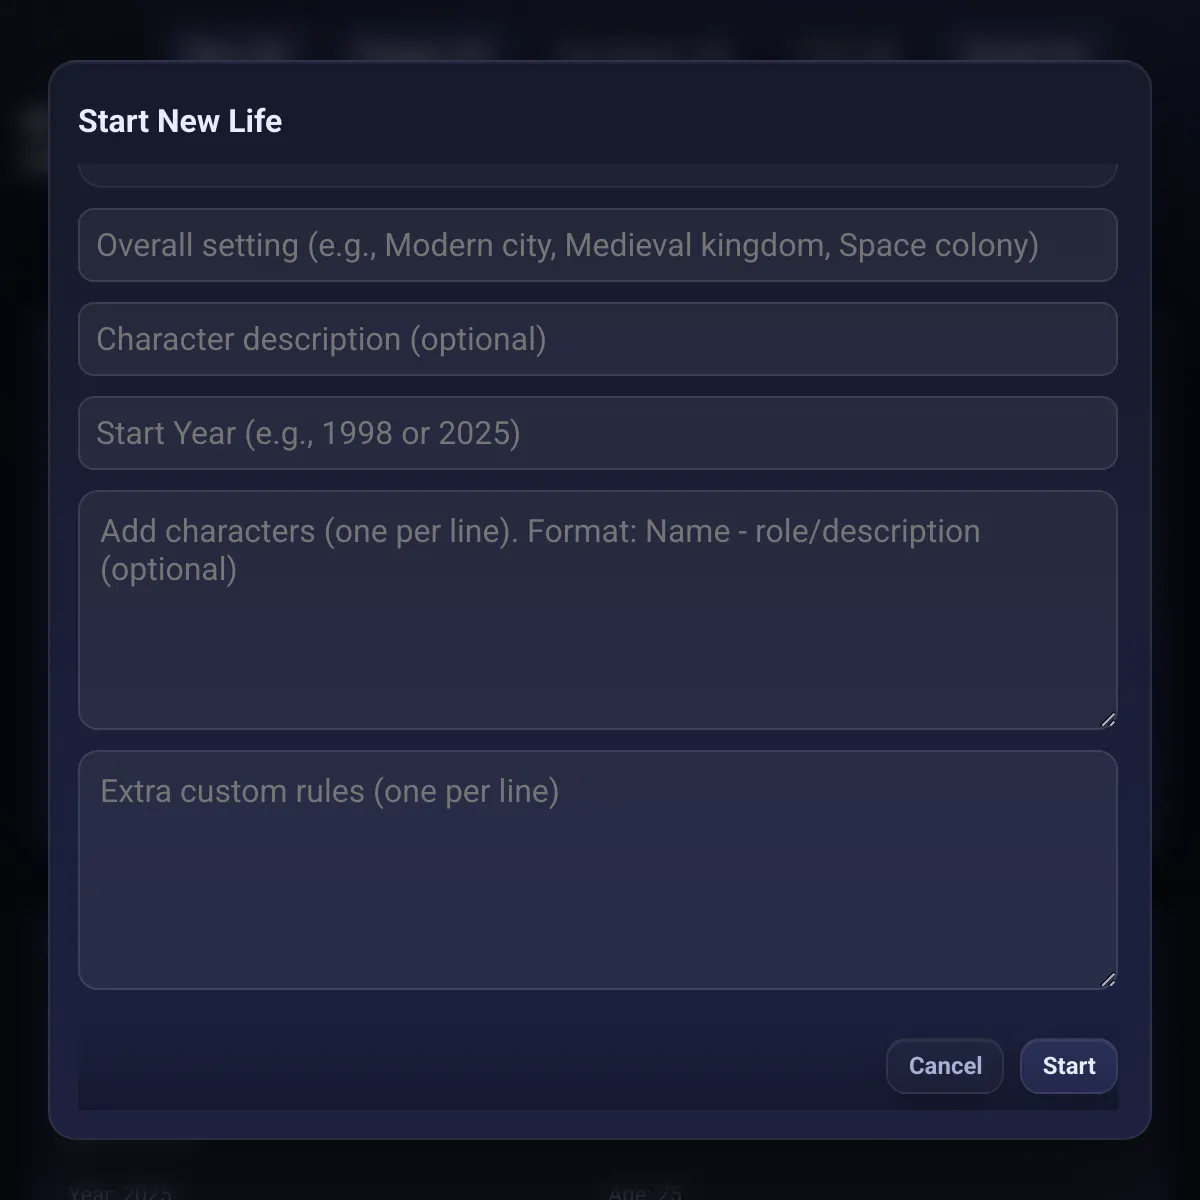The width and height of the screenshot is (1200, 1200).
Task: Click the rightmost blurred tab above the dialog
Action: (1020, 46)
